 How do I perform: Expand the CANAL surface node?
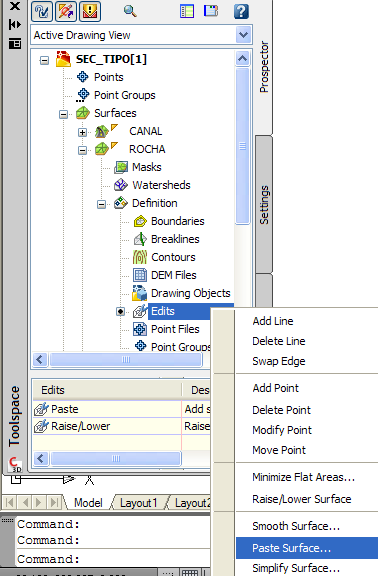click(83, 132)
